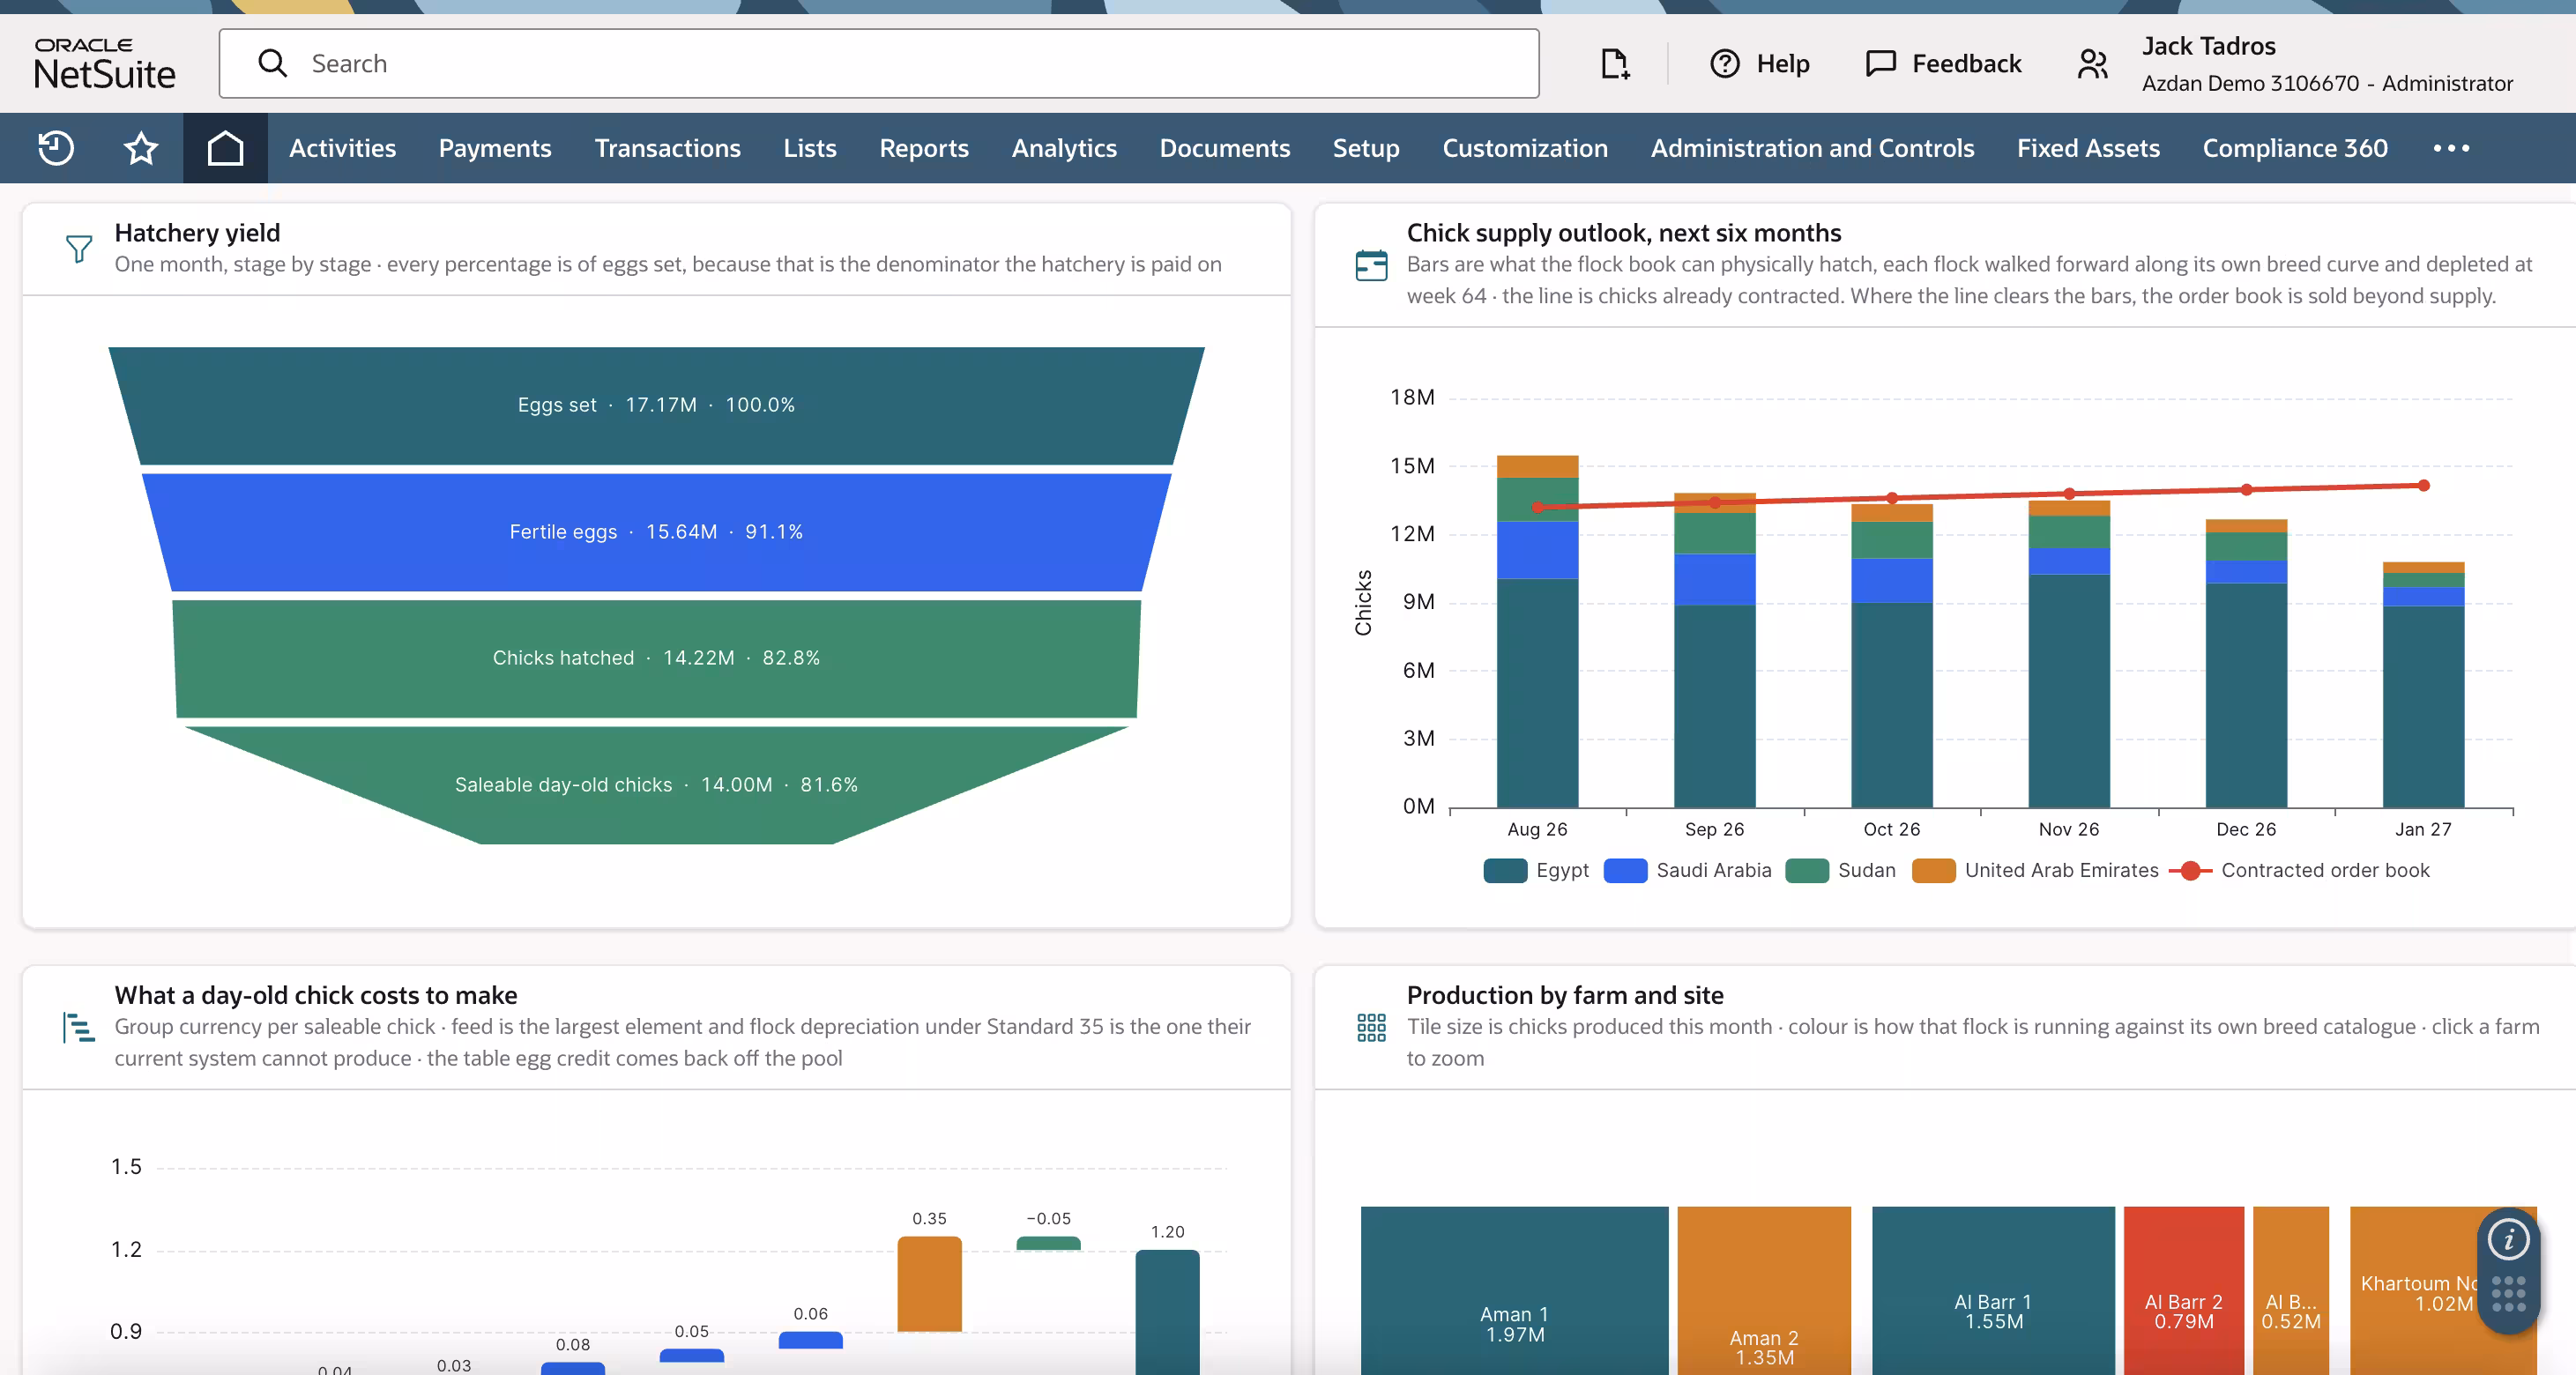
Task: Click the Chick supply outlook calendar icon
Action: [1371, 265]
